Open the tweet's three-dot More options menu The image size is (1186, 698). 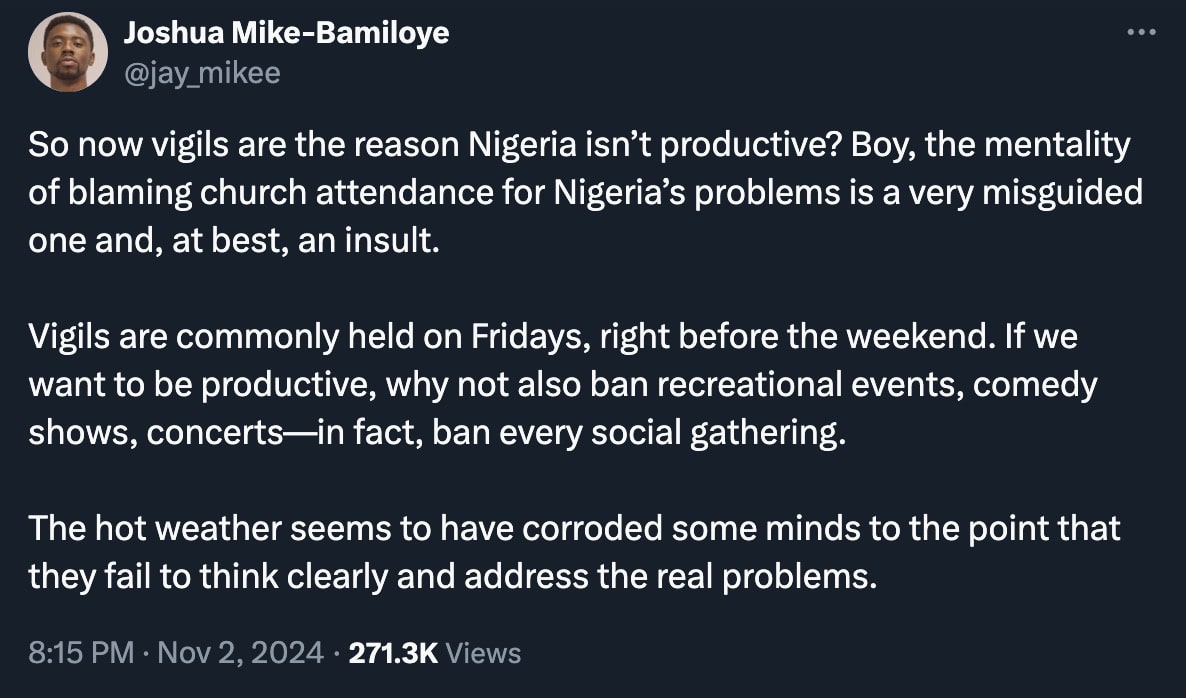[x=1140, y=32]
